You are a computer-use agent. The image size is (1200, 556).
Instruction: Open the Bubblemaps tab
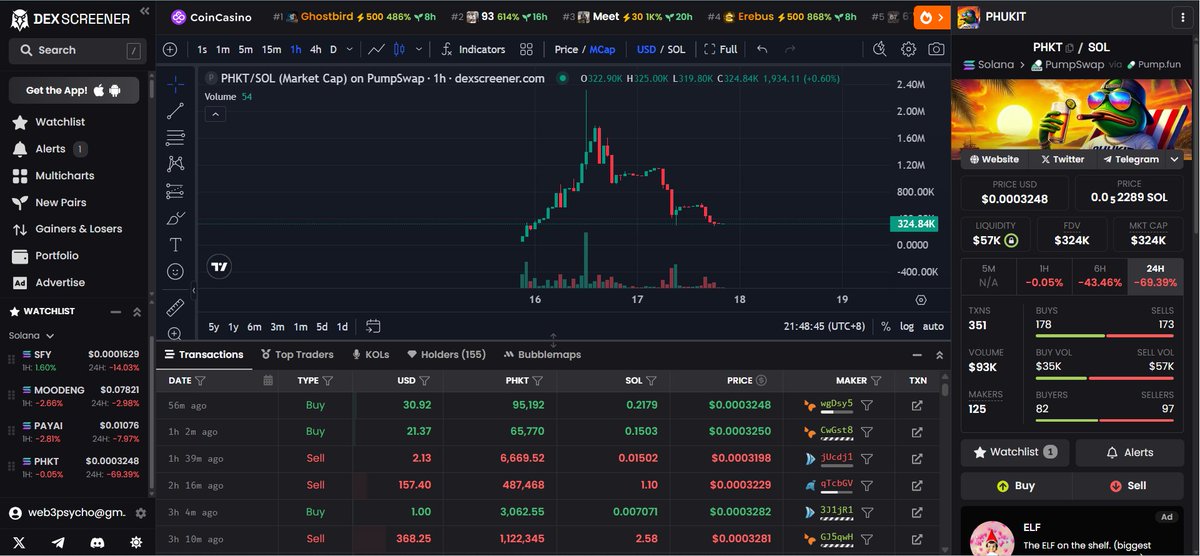click(542, 354)
